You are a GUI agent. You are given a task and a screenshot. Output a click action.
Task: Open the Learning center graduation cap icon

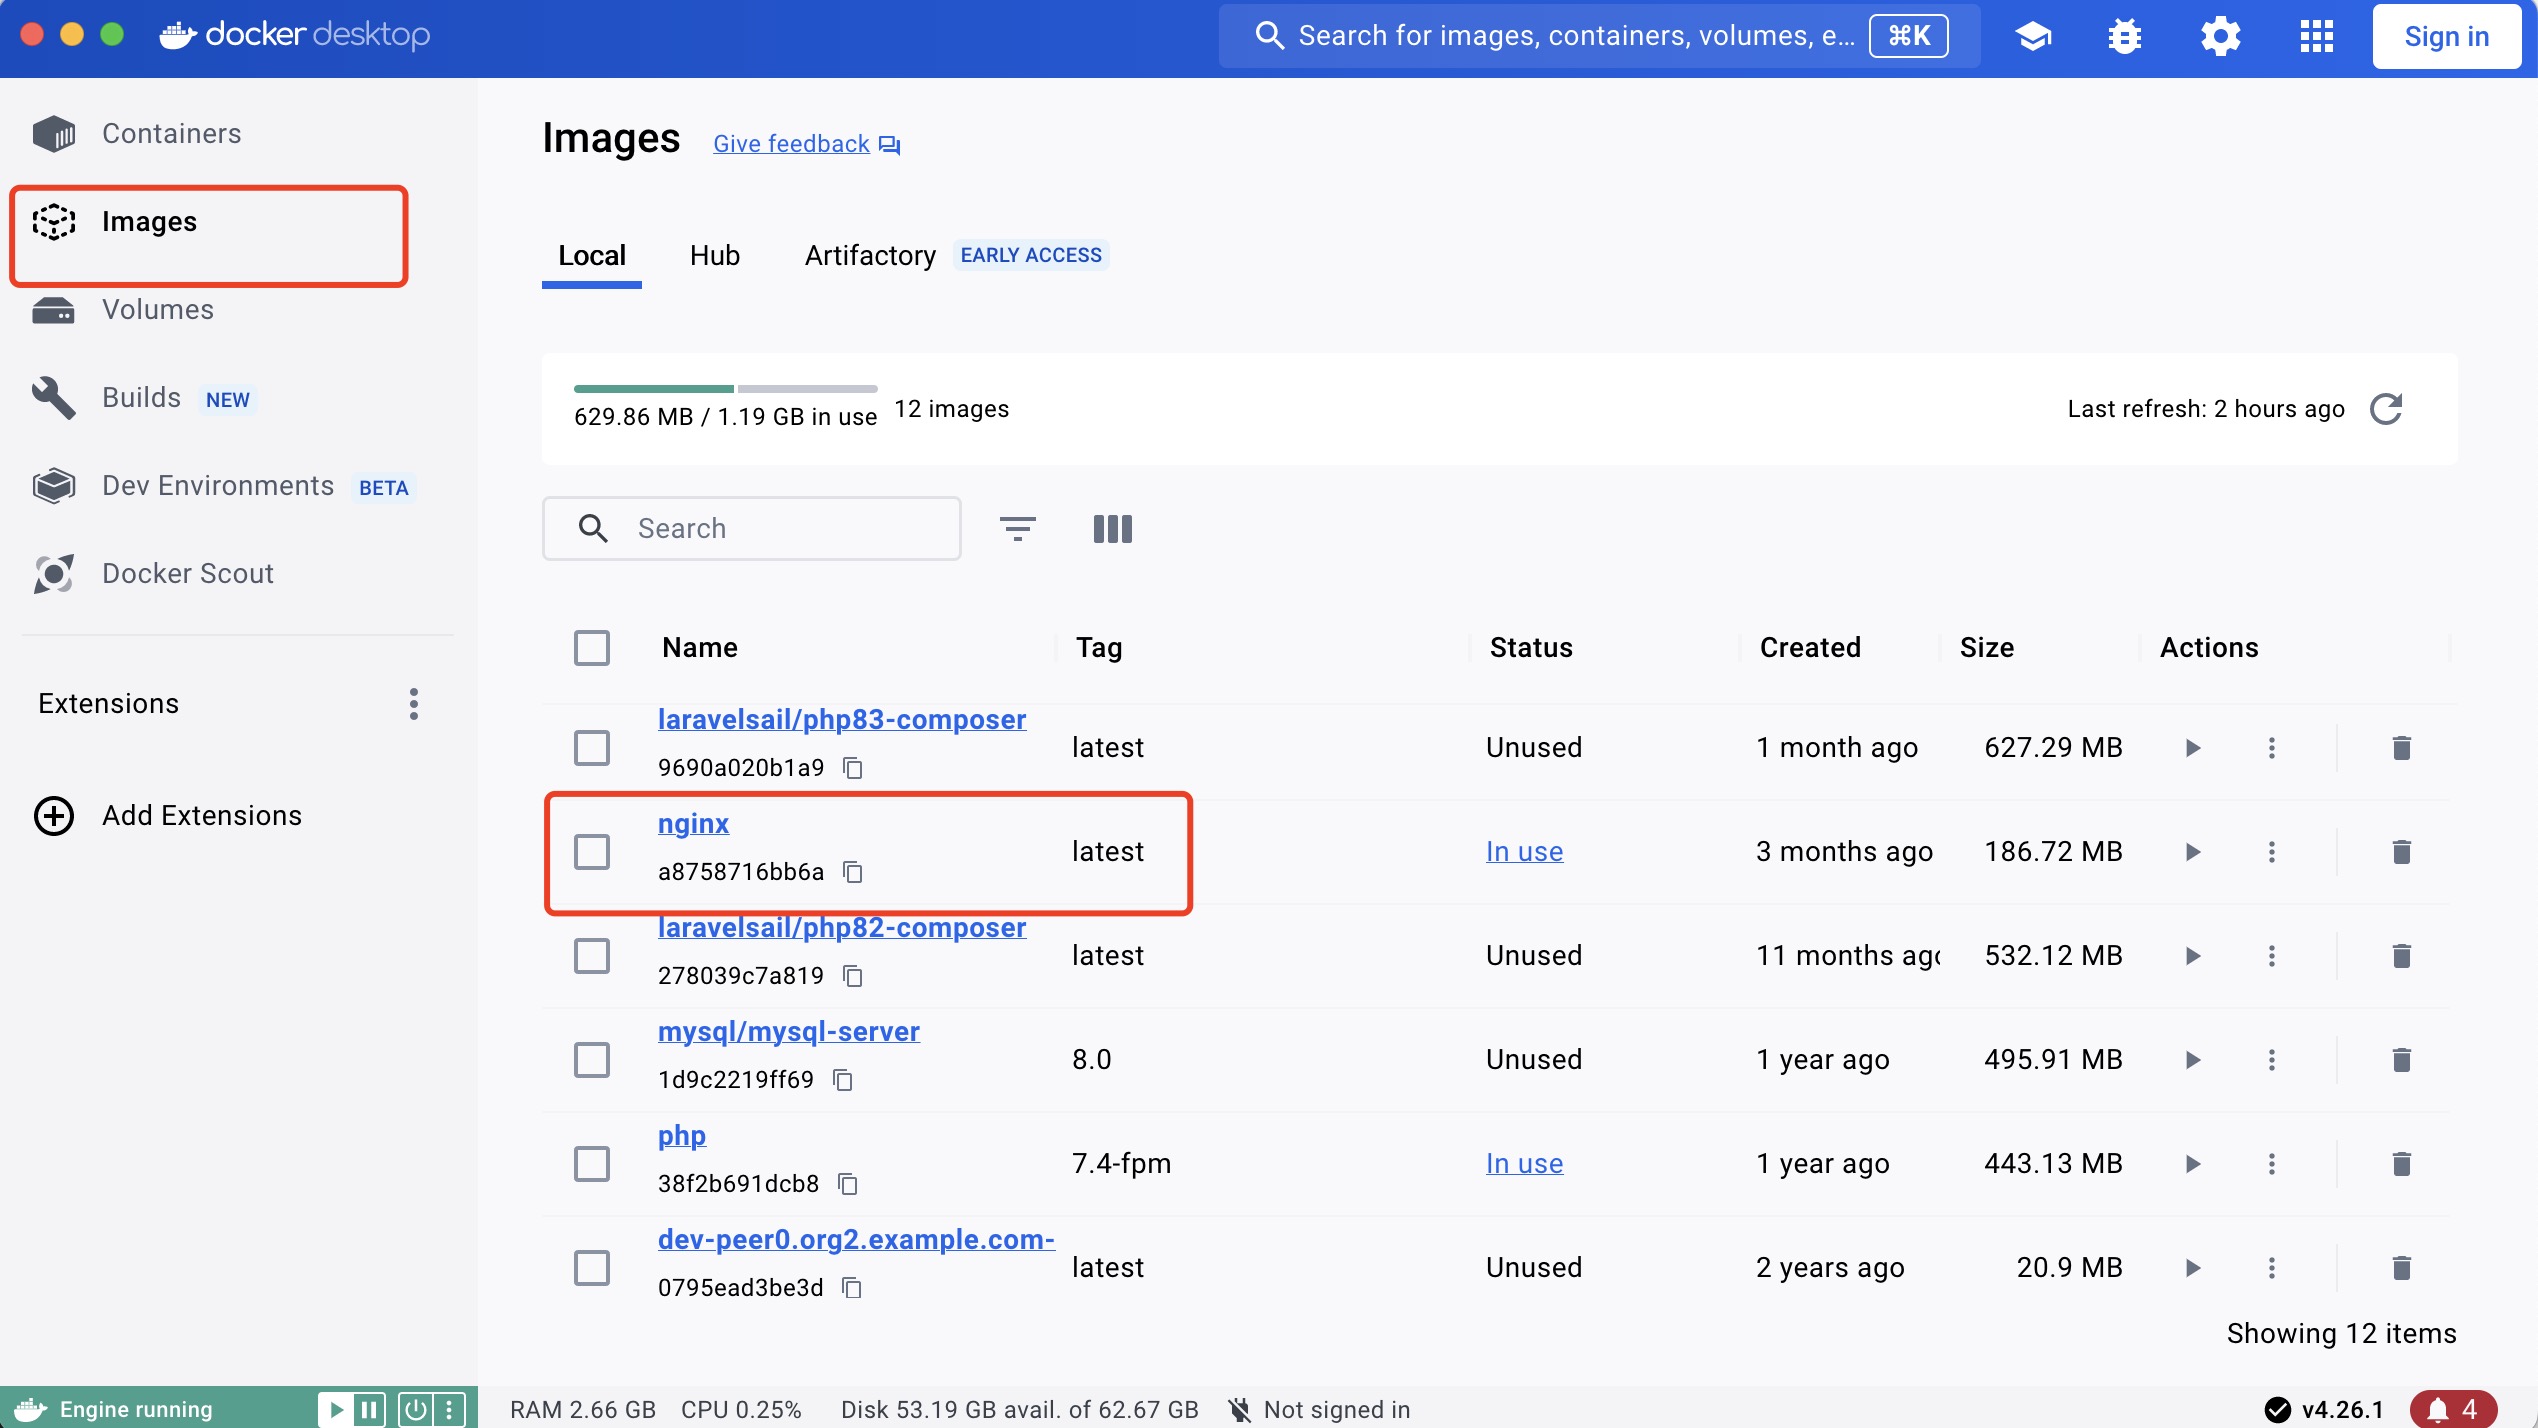coord(2033,36)
